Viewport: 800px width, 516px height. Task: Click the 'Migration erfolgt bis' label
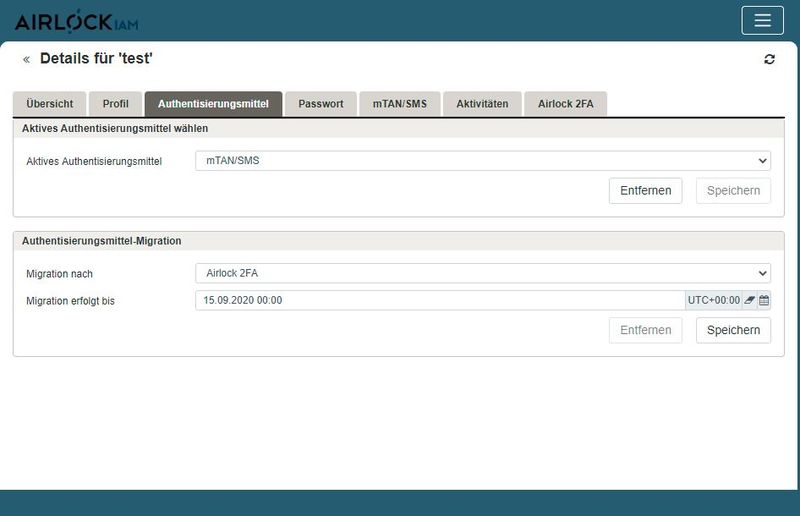[70, 301]
